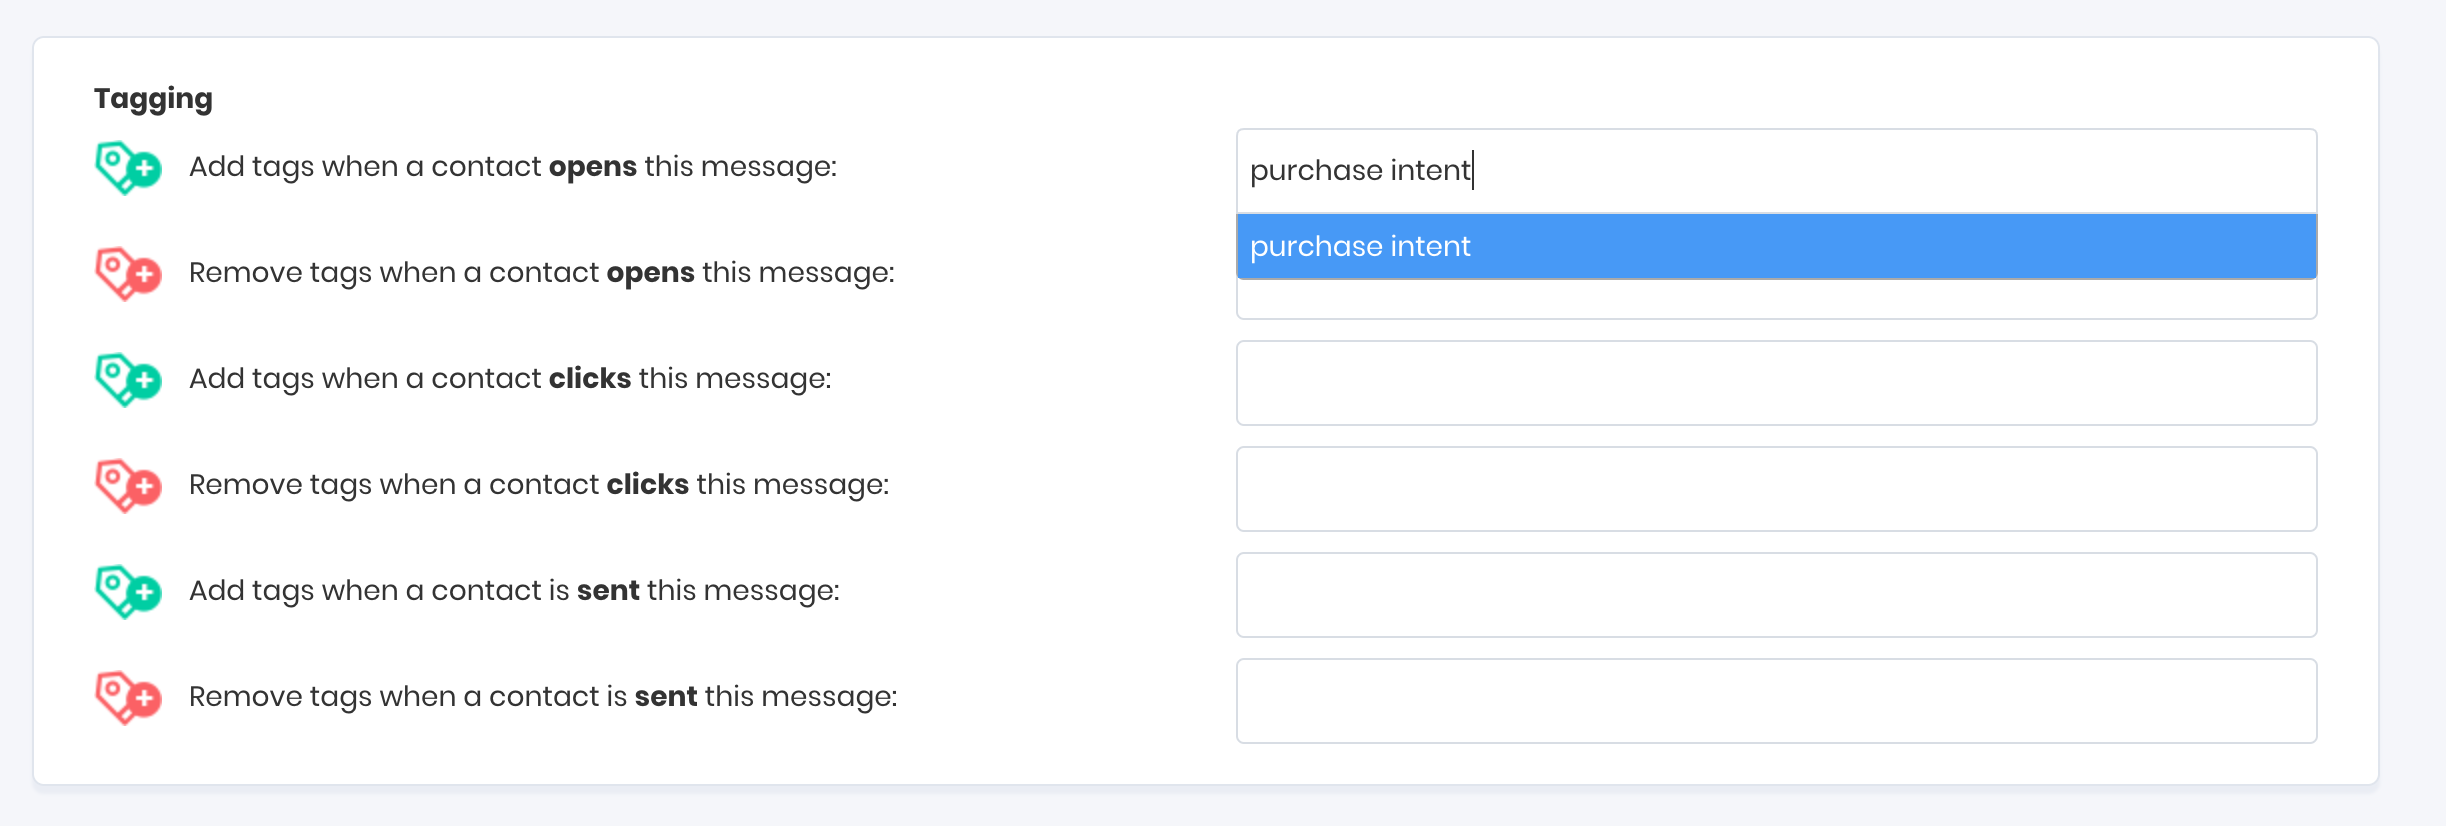This screenshot has width=2446, height=826.
Task: Click the 'Remove tags when a contact is sent' label
Action: point(543,696)
